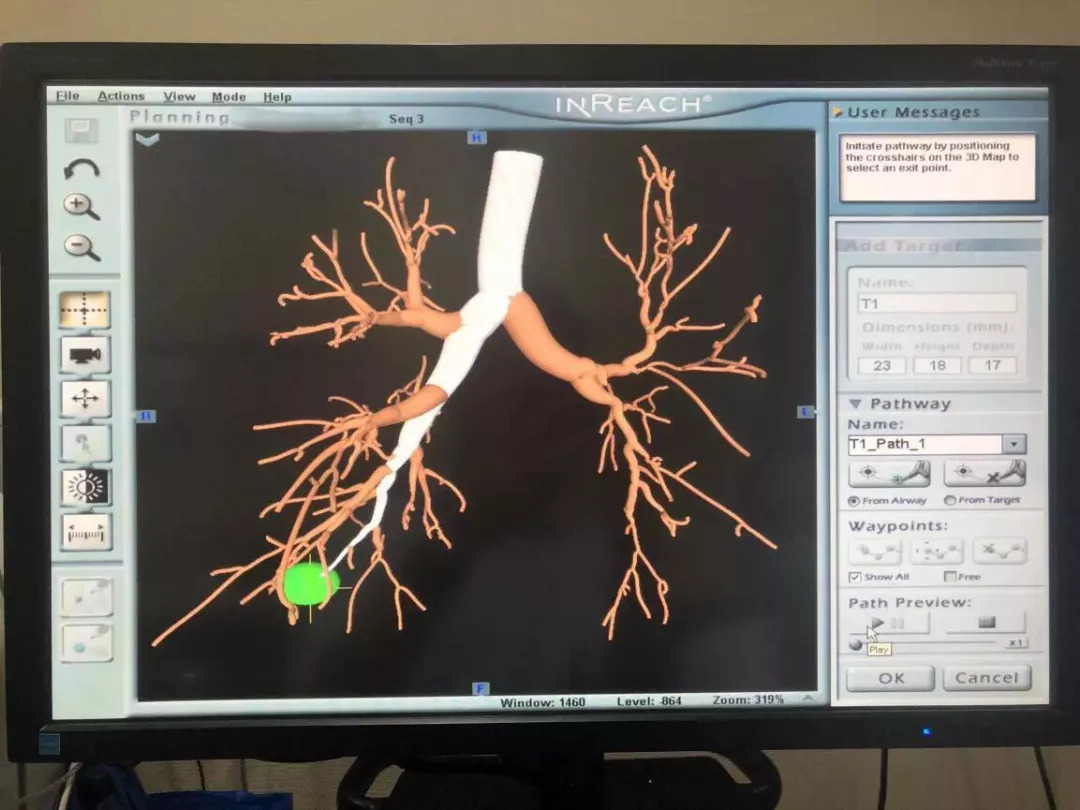Click the path preview speed slider knob
The width and height of the screenshot is (1080, 810).
[856, 645]
